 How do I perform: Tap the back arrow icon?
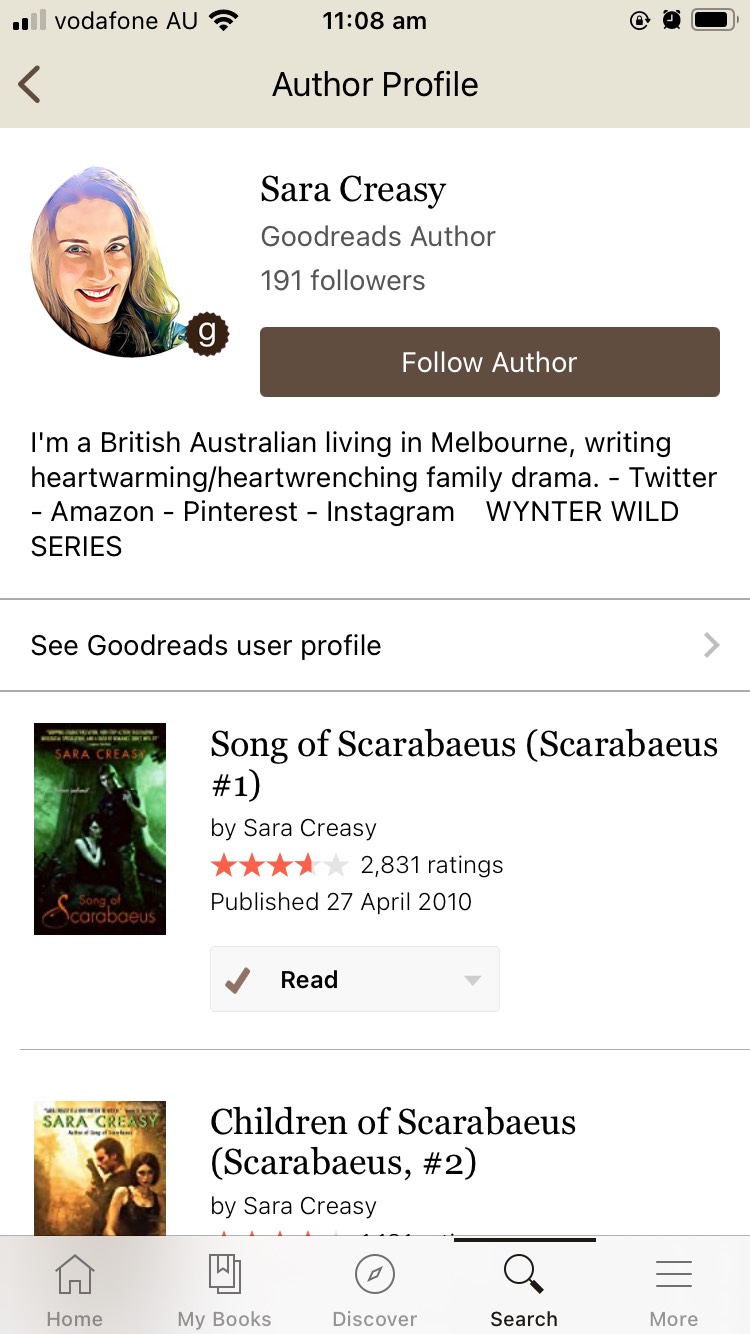30,85
